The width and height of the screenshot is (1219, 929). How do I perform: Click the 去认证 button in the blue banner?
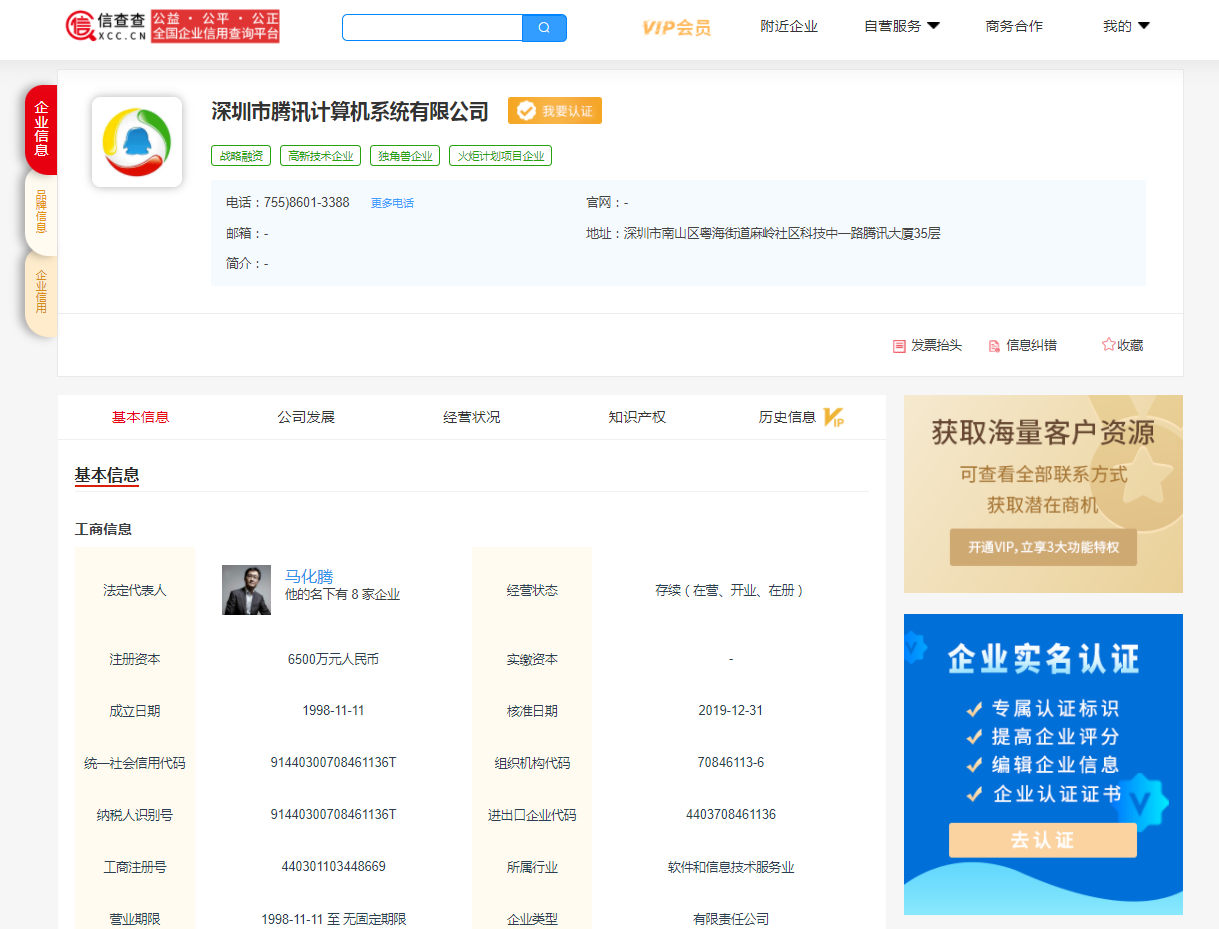[x=1043, y=840]
